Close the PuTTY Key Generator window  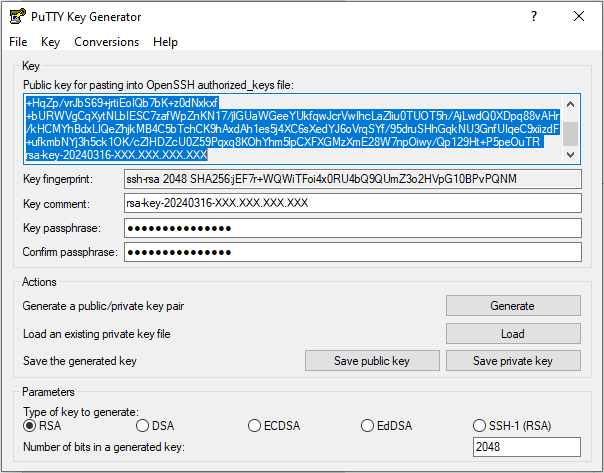pyautogui.click(x=579, y=16)
